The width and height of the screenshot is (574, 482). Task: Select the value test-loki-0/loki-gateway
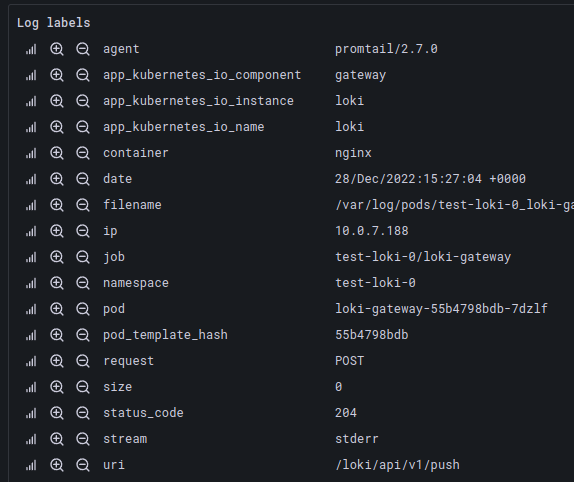click(423, 257)
